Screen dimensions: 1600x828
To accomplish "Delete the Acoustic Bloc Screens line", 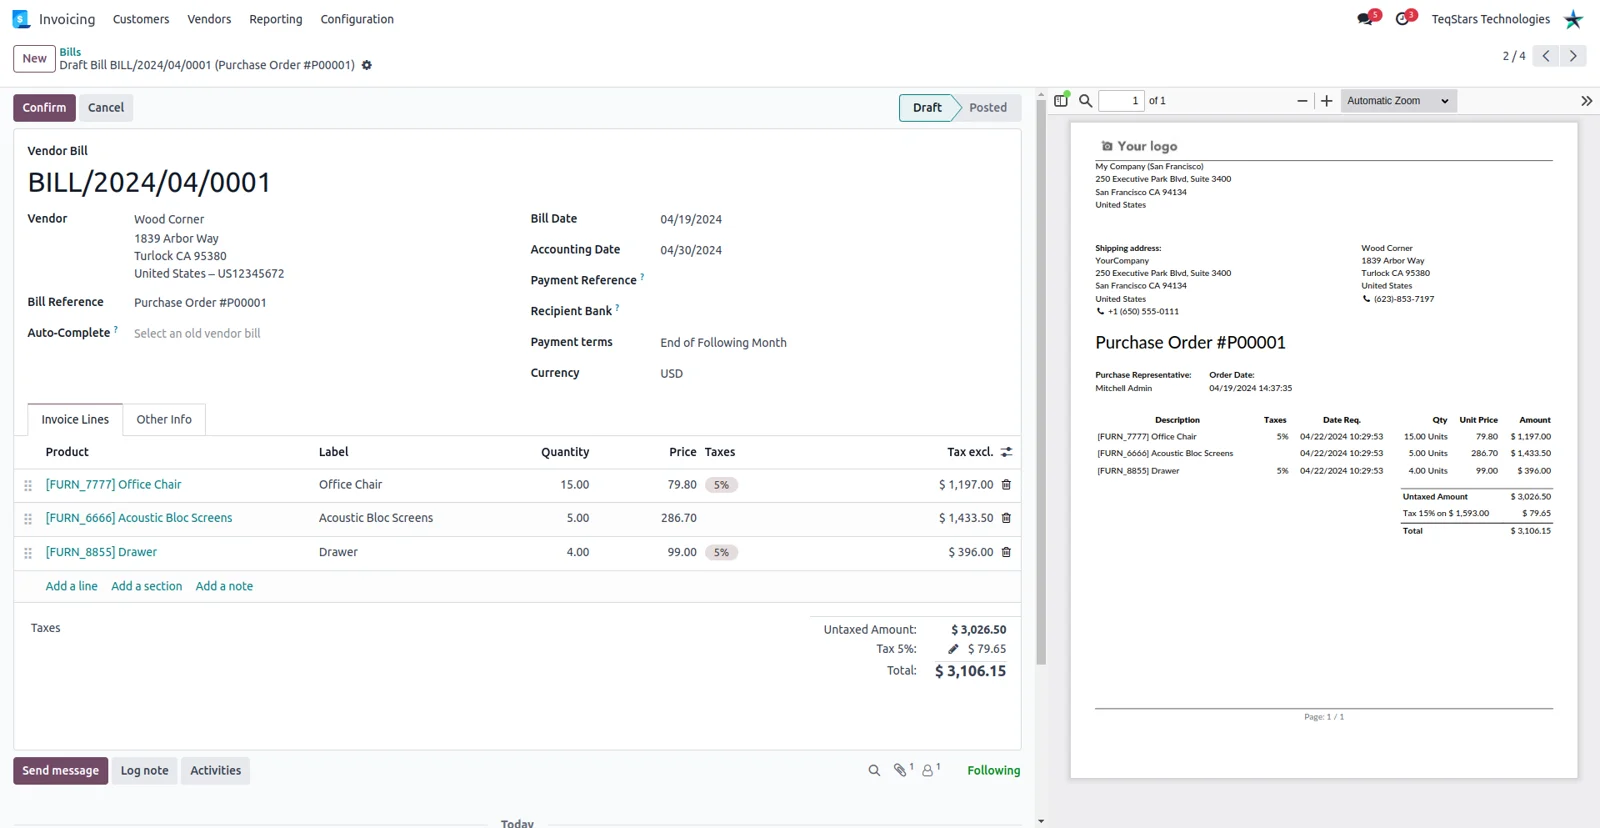I will click(1006, 518).
